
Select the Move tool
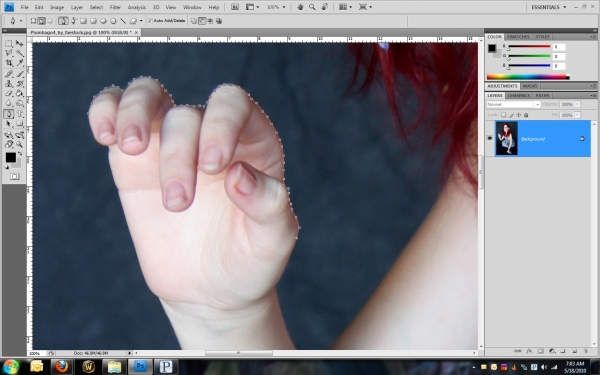coord(20,44)
